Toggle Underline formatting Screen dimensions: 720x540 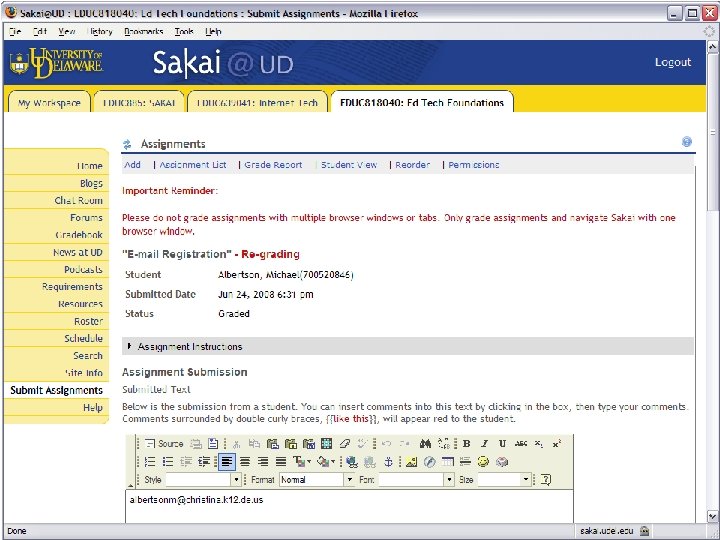(502, 444)
